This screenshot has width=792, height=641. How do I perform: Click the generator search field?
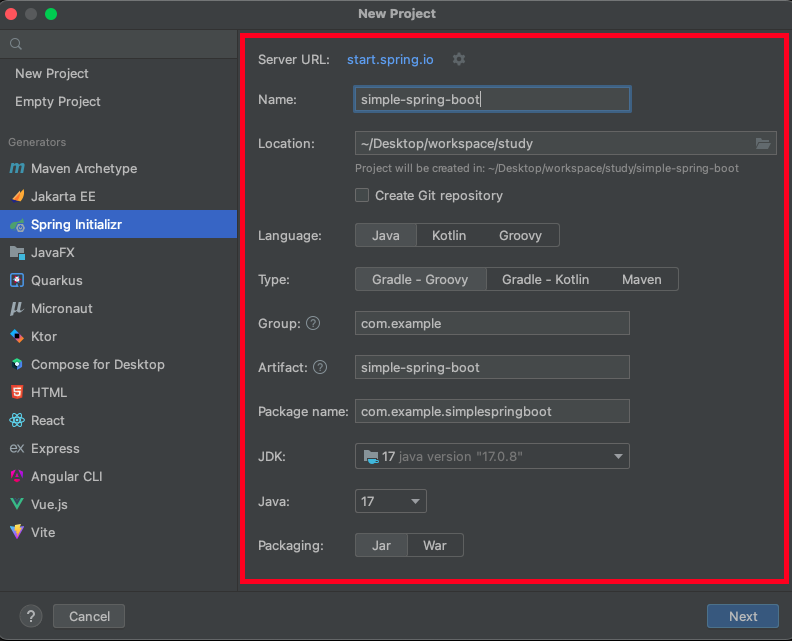pyautogui.click(x=119, y=44)
